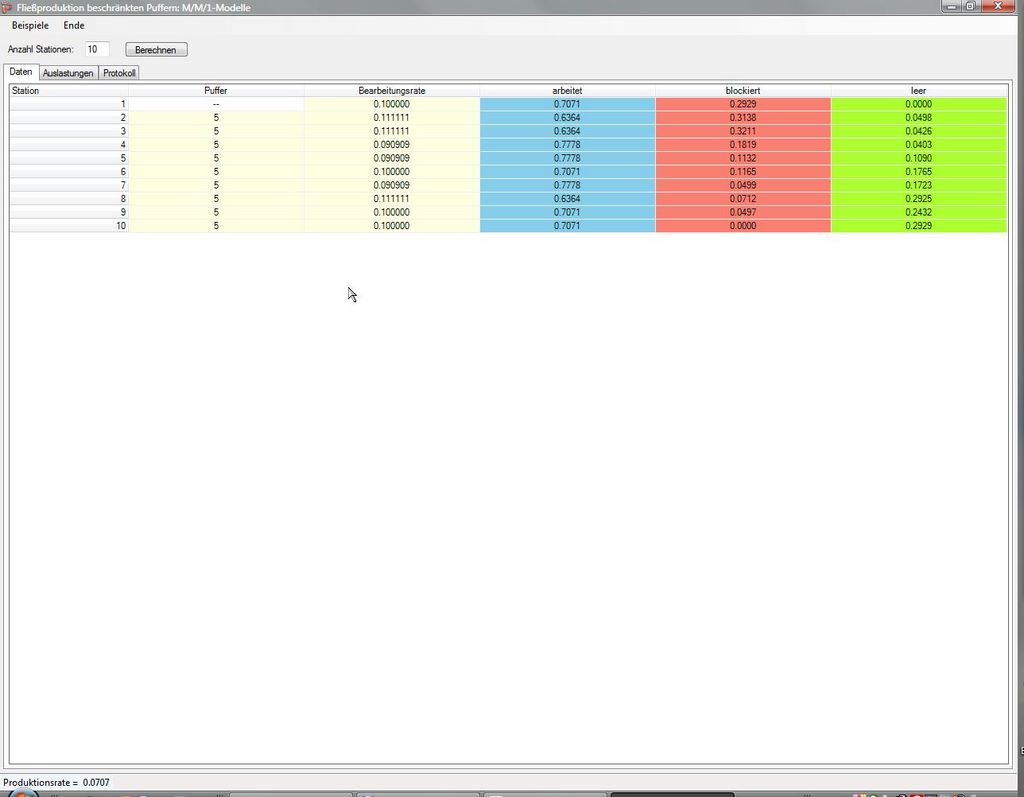Screen dimensions: 1024x797
Task: Select the Daten tab
Action: 21,72
